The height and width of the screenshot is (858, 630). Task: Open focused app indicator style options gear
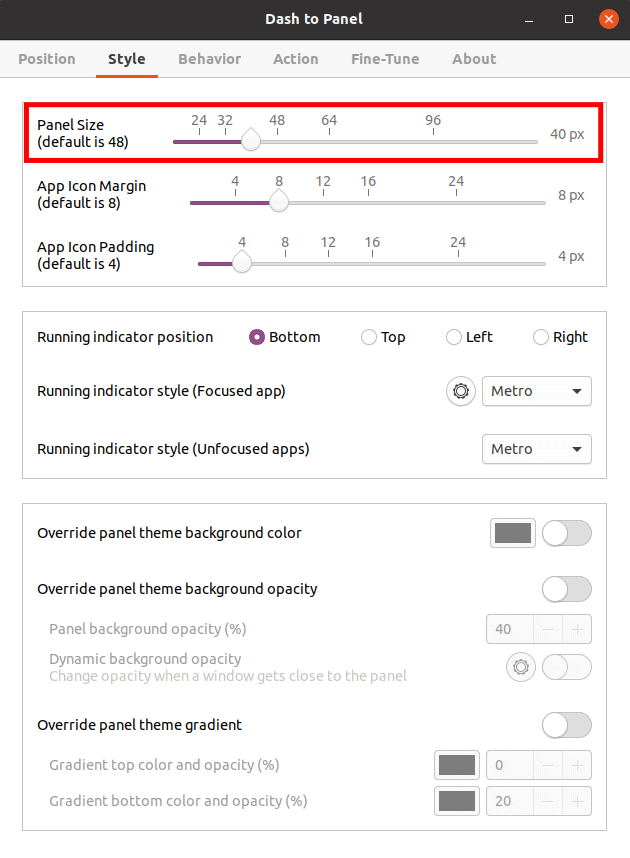(x=460, y=391)
